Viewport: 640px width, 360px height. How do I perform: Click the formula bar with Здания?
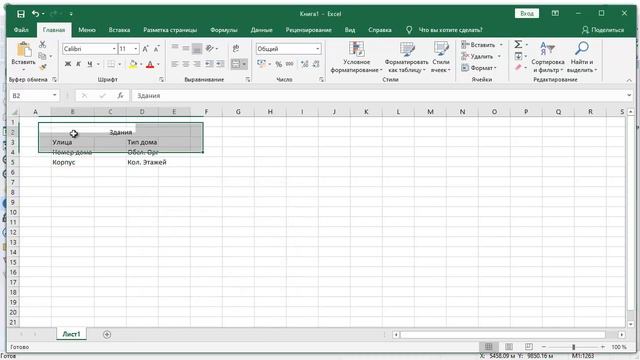tap(380, 96)
